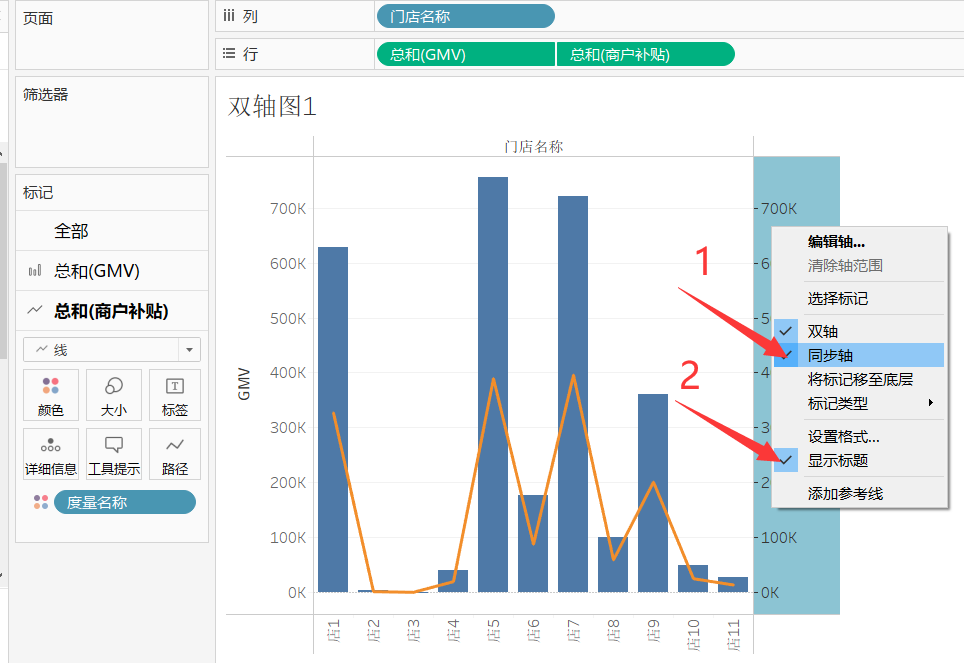Click the line icon next to 总和(商户补贴) in marks

click(35, 310)
